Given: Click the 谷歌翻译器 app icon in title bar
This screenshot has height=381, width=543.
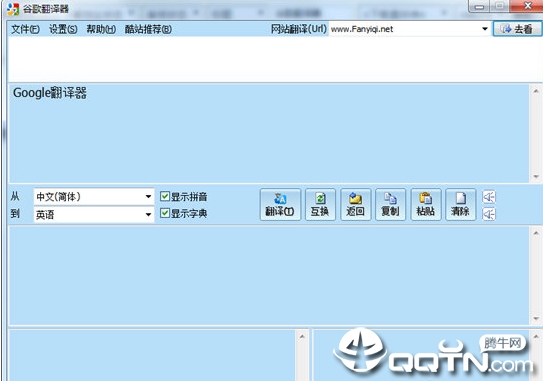Looking at the screenshot, I should [x=13, y=9].
